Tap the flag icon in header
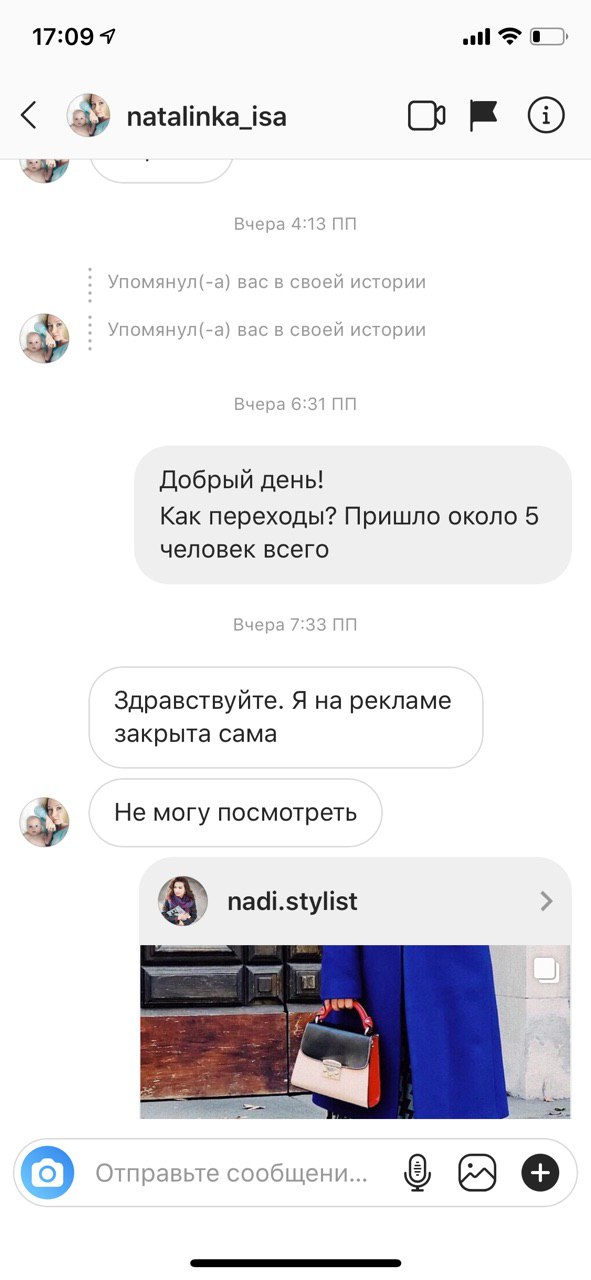Image resolution: width=591 pixels, height=1280 pixels. pos(484,116)
